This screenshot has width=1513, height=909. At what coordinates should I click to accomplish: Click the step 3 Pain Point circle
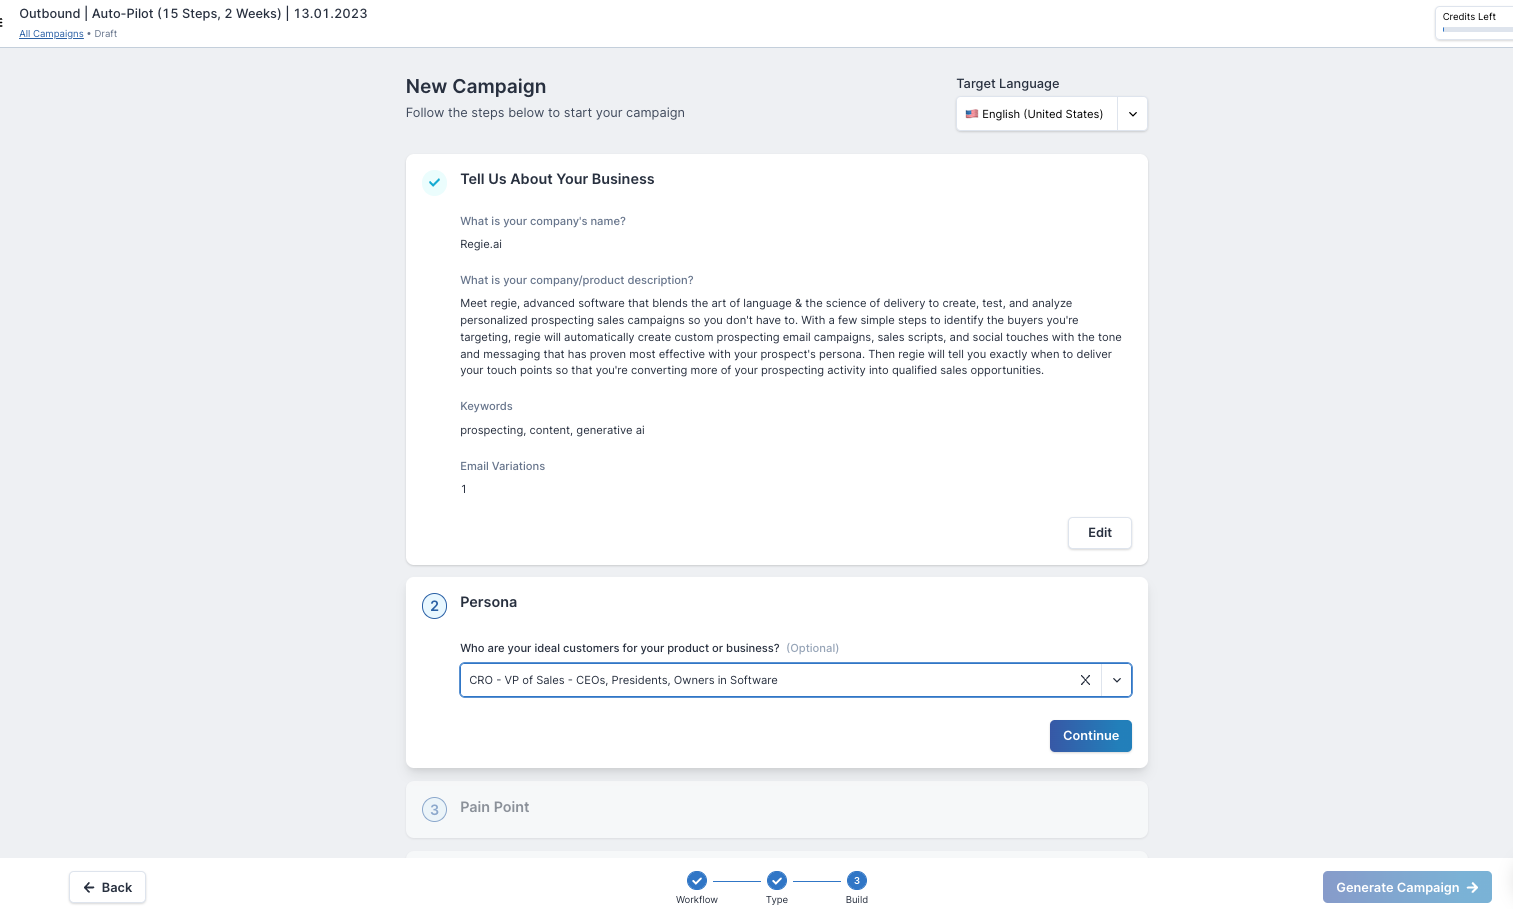click(x=434, y=809)
